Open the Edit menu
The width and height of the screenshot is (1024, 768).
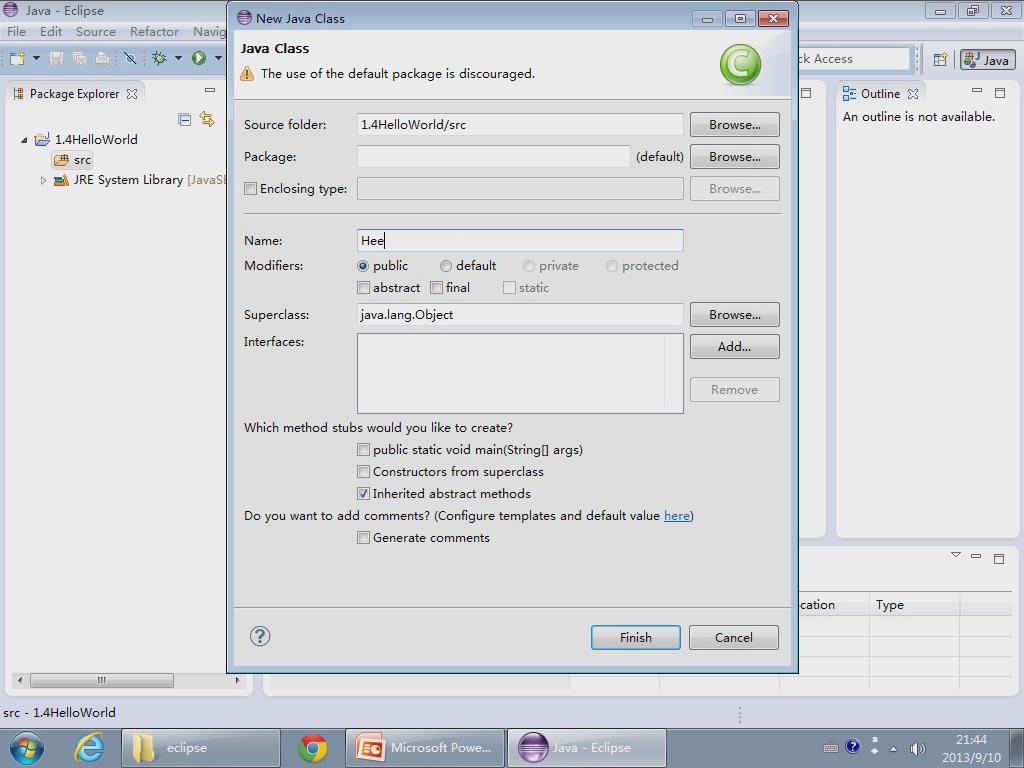point(51,31)
